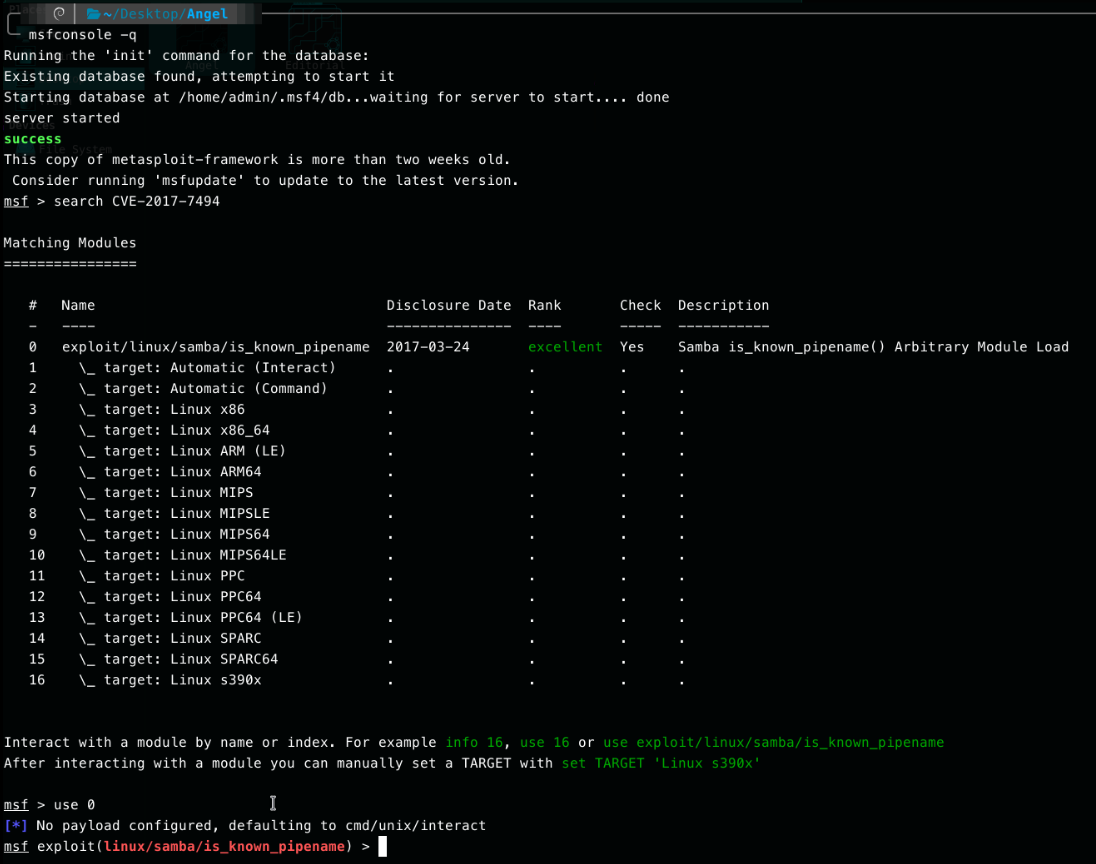Click module name exploit/linux/samba/is_known_pipename in row 0
The height and width of the screenshot is (864, 1096).
216,347
